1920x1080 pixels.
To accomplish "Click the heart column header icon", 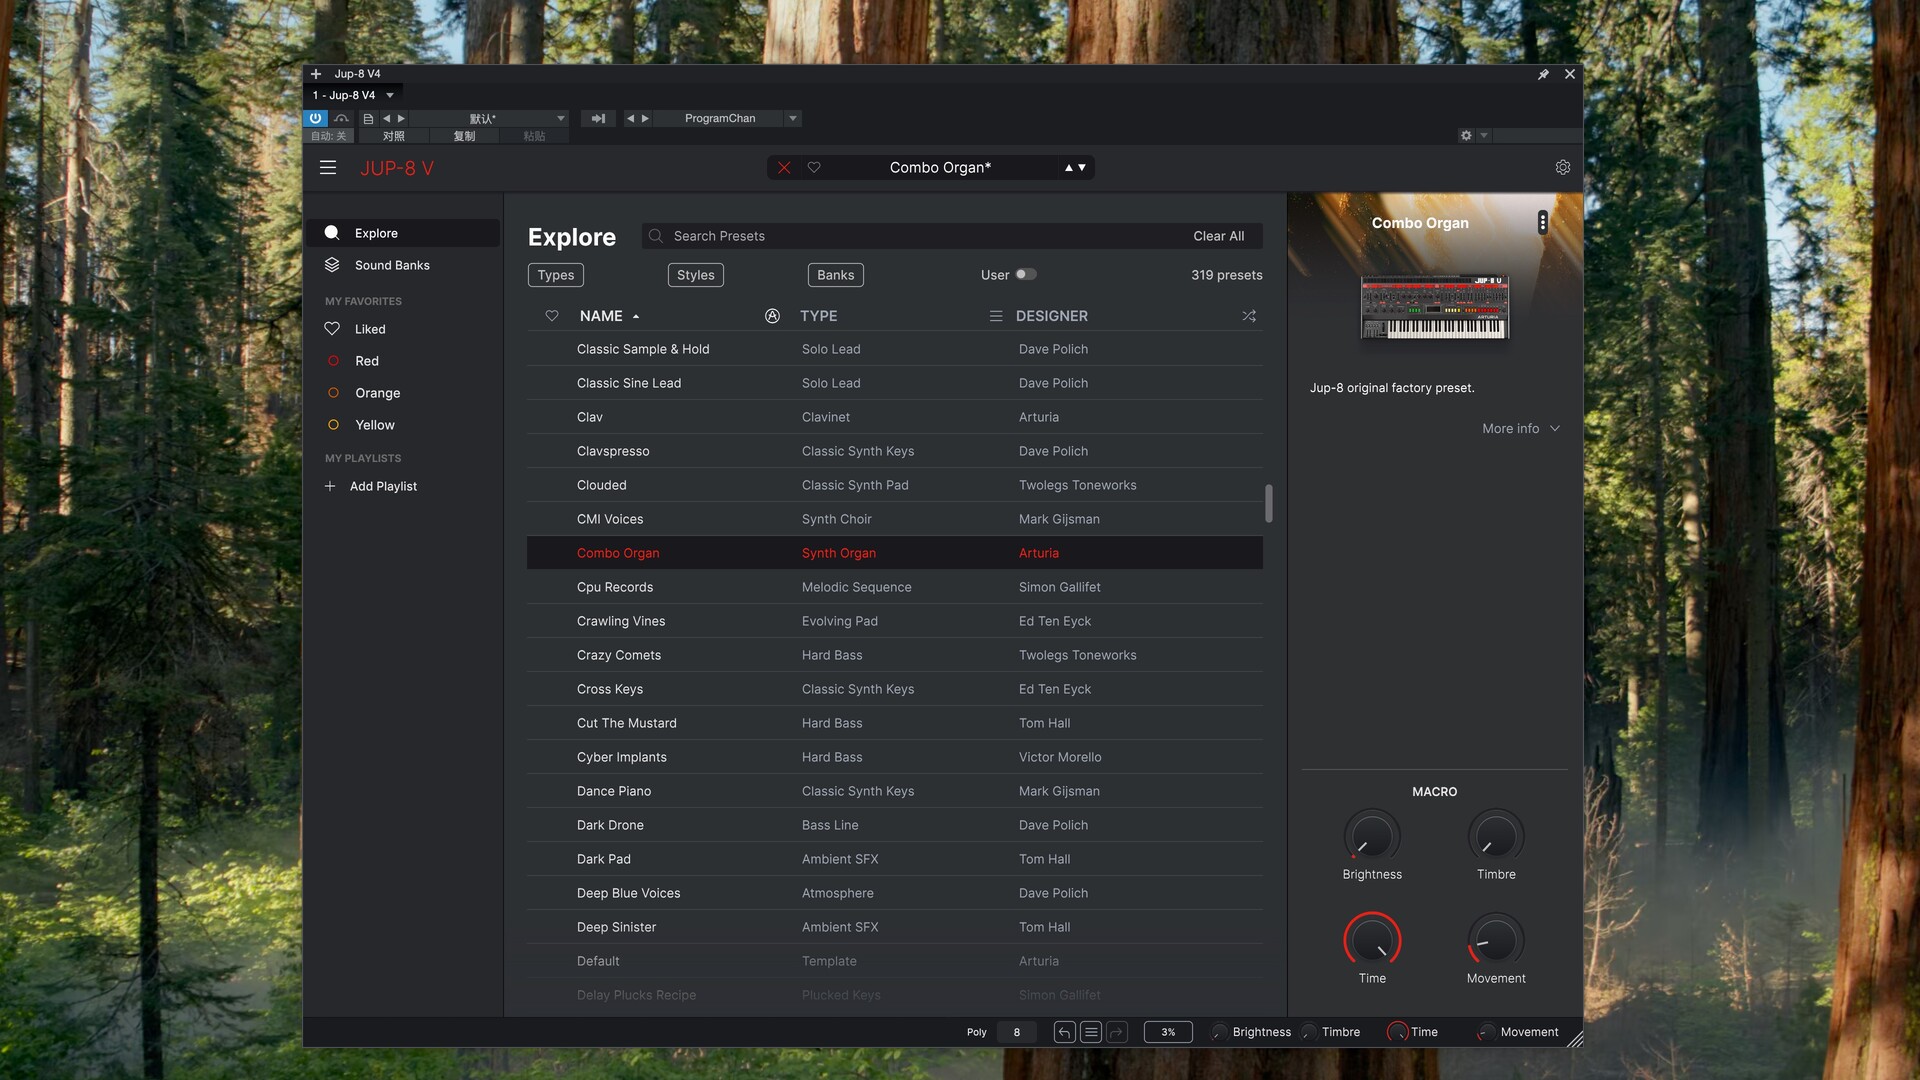I will (551, 316).
